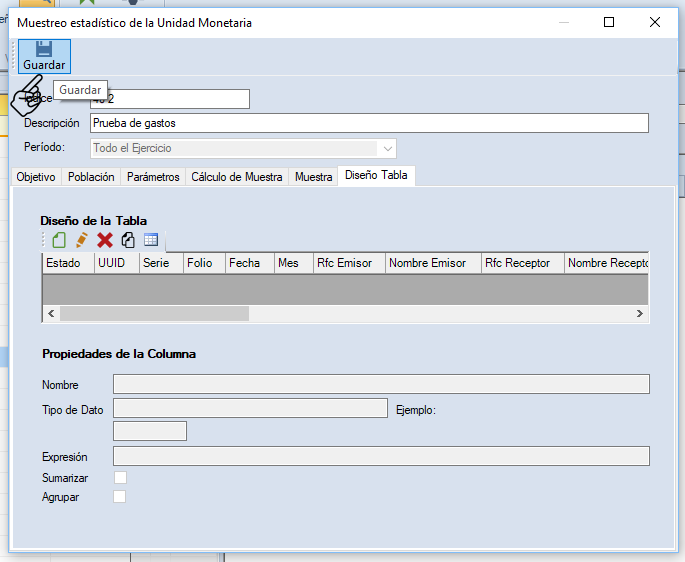Screen dimensions: 685x562
Task: Edit the column using the pencil icon
Action: click(x=82, y=240)
